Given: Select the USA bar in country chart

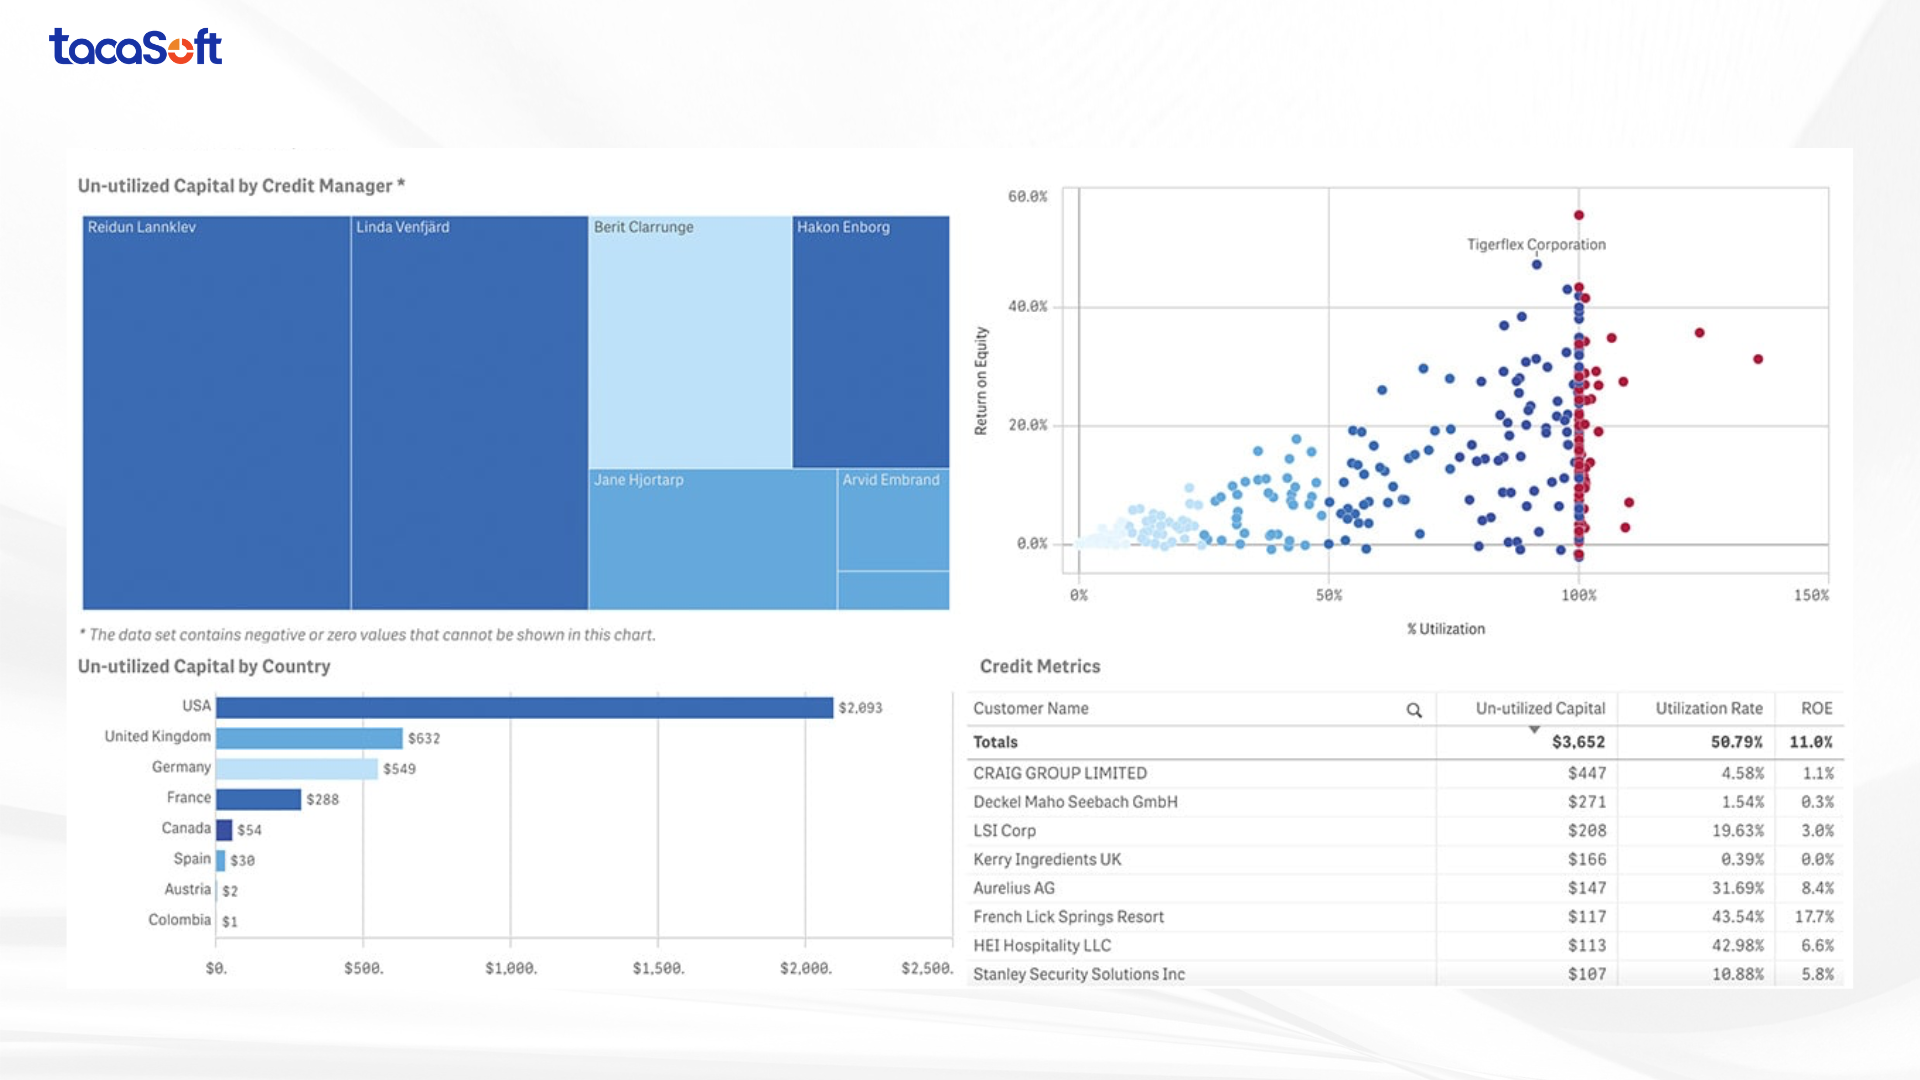Looking at the screenshot, I should pyautogui.click(x=524, y=708).
